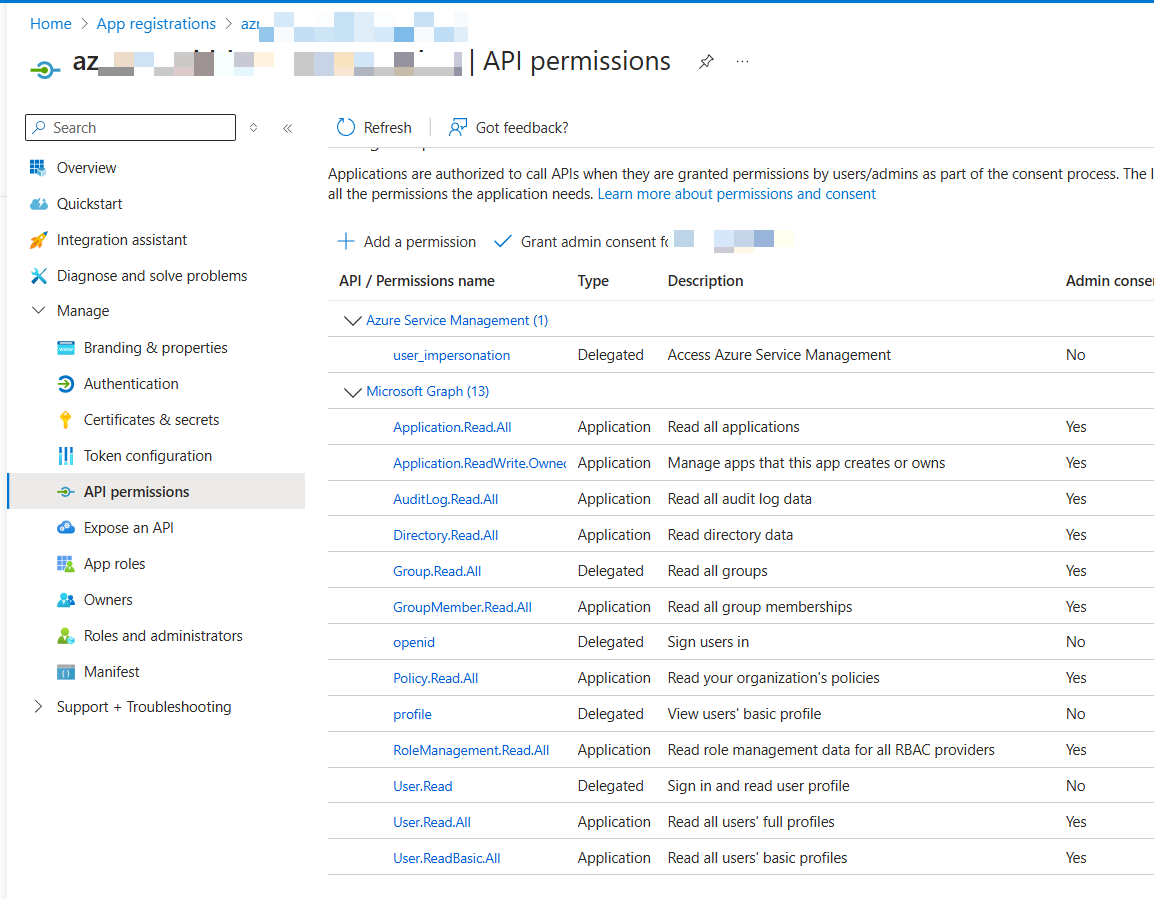This screenshot has height=899, width=1154.
Task: Click the Overview icon in sidebar
Action: (x=38, y=168)
